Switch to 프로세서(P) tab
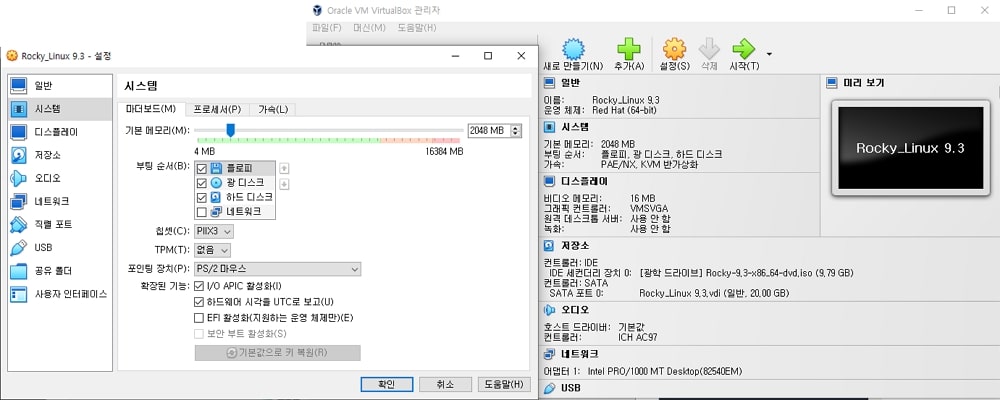Screen dimensions: 1000x400 (217, 109)
